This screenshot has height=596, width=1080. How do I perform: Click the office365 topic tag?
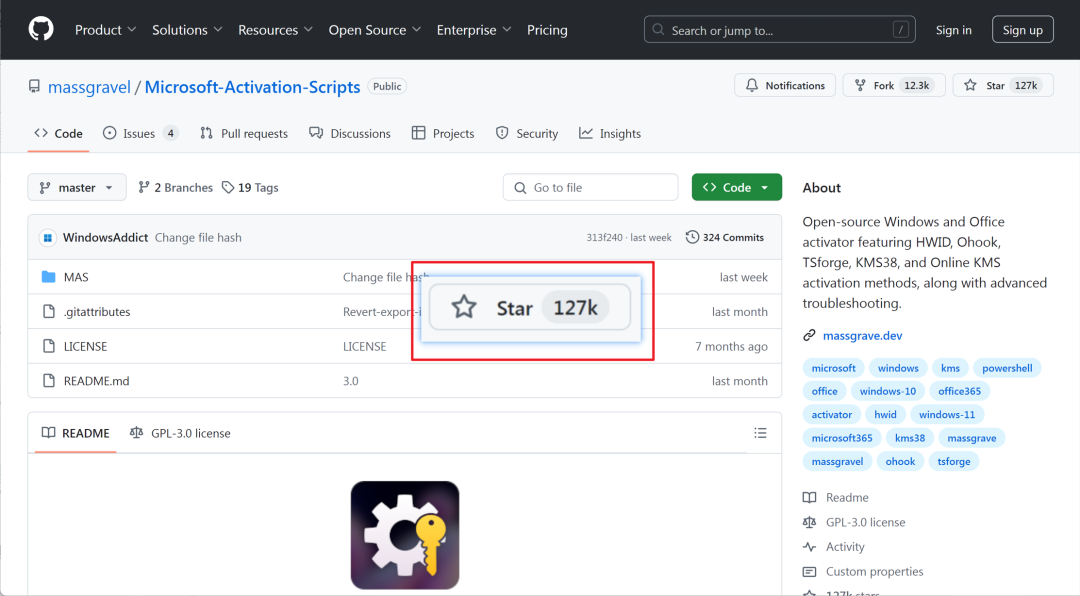pyautogui.click(x=959, y=391)
